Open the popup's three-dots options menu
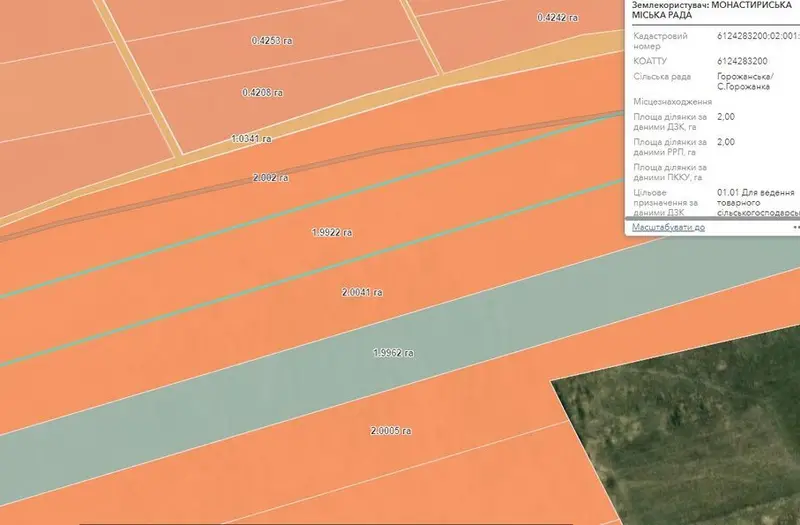This screenshot has width=800, height=525. point(796,227)
